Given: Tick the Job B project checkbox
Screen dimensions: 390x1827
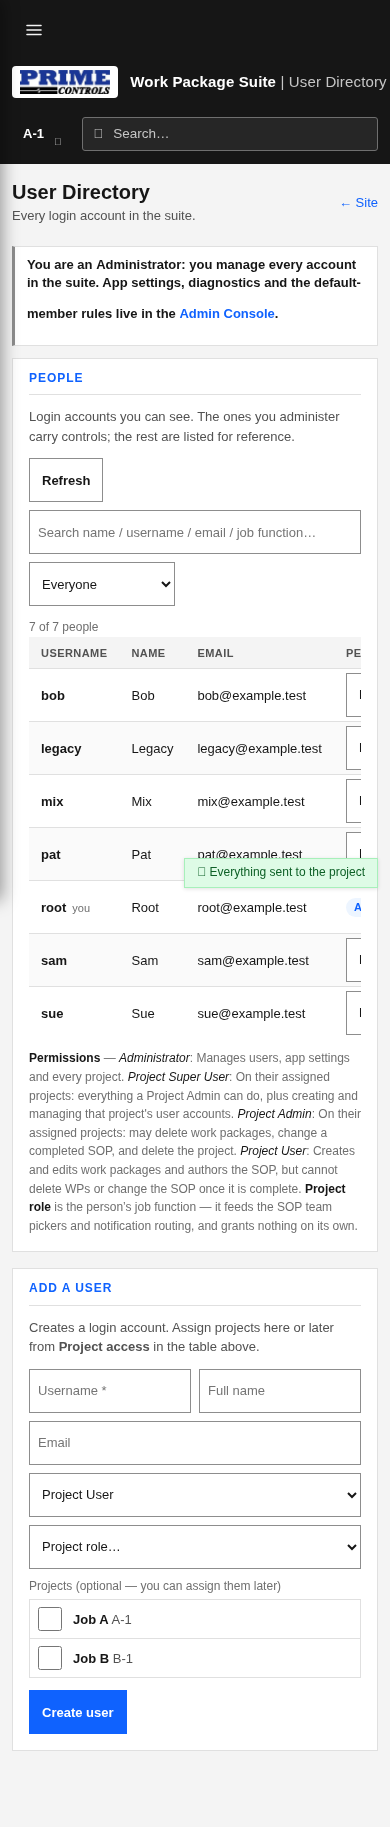Looking at the screenshot, I should coord(50,1658).
